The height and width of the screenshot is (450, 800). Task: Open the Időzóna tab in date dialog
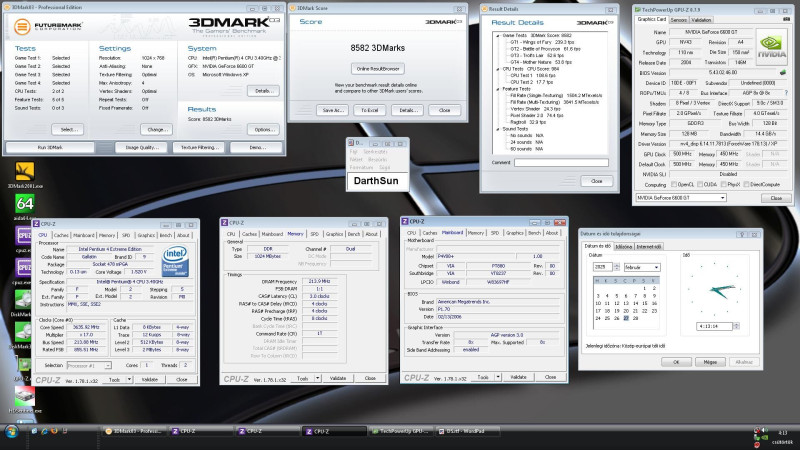point(623,246)
